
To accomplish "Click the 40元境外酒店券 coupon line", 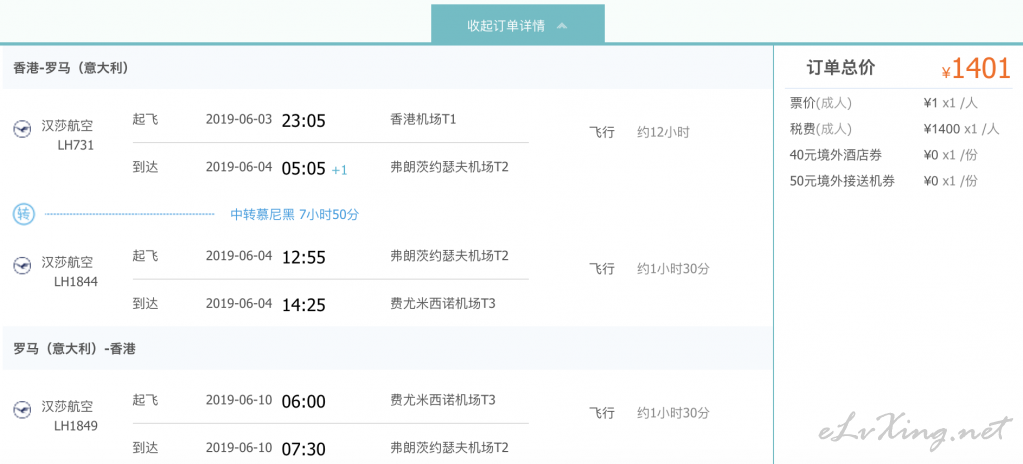I will tap(884, 155).
